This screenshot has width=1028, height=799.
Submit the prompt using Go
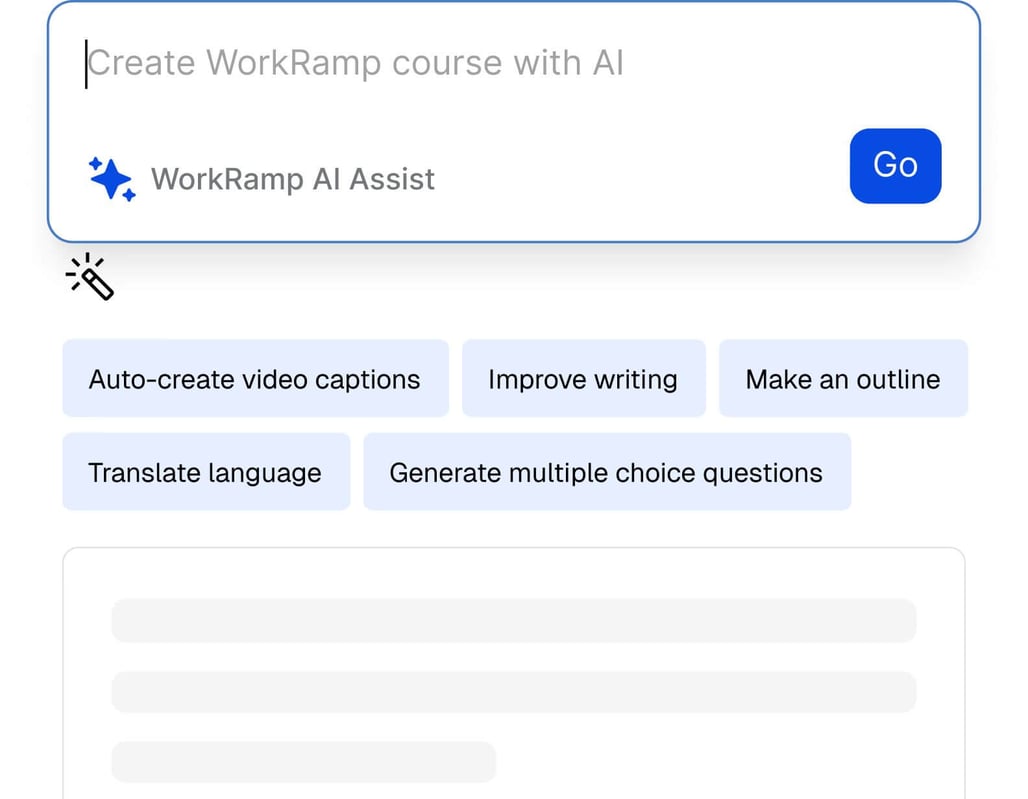(895, 166)
